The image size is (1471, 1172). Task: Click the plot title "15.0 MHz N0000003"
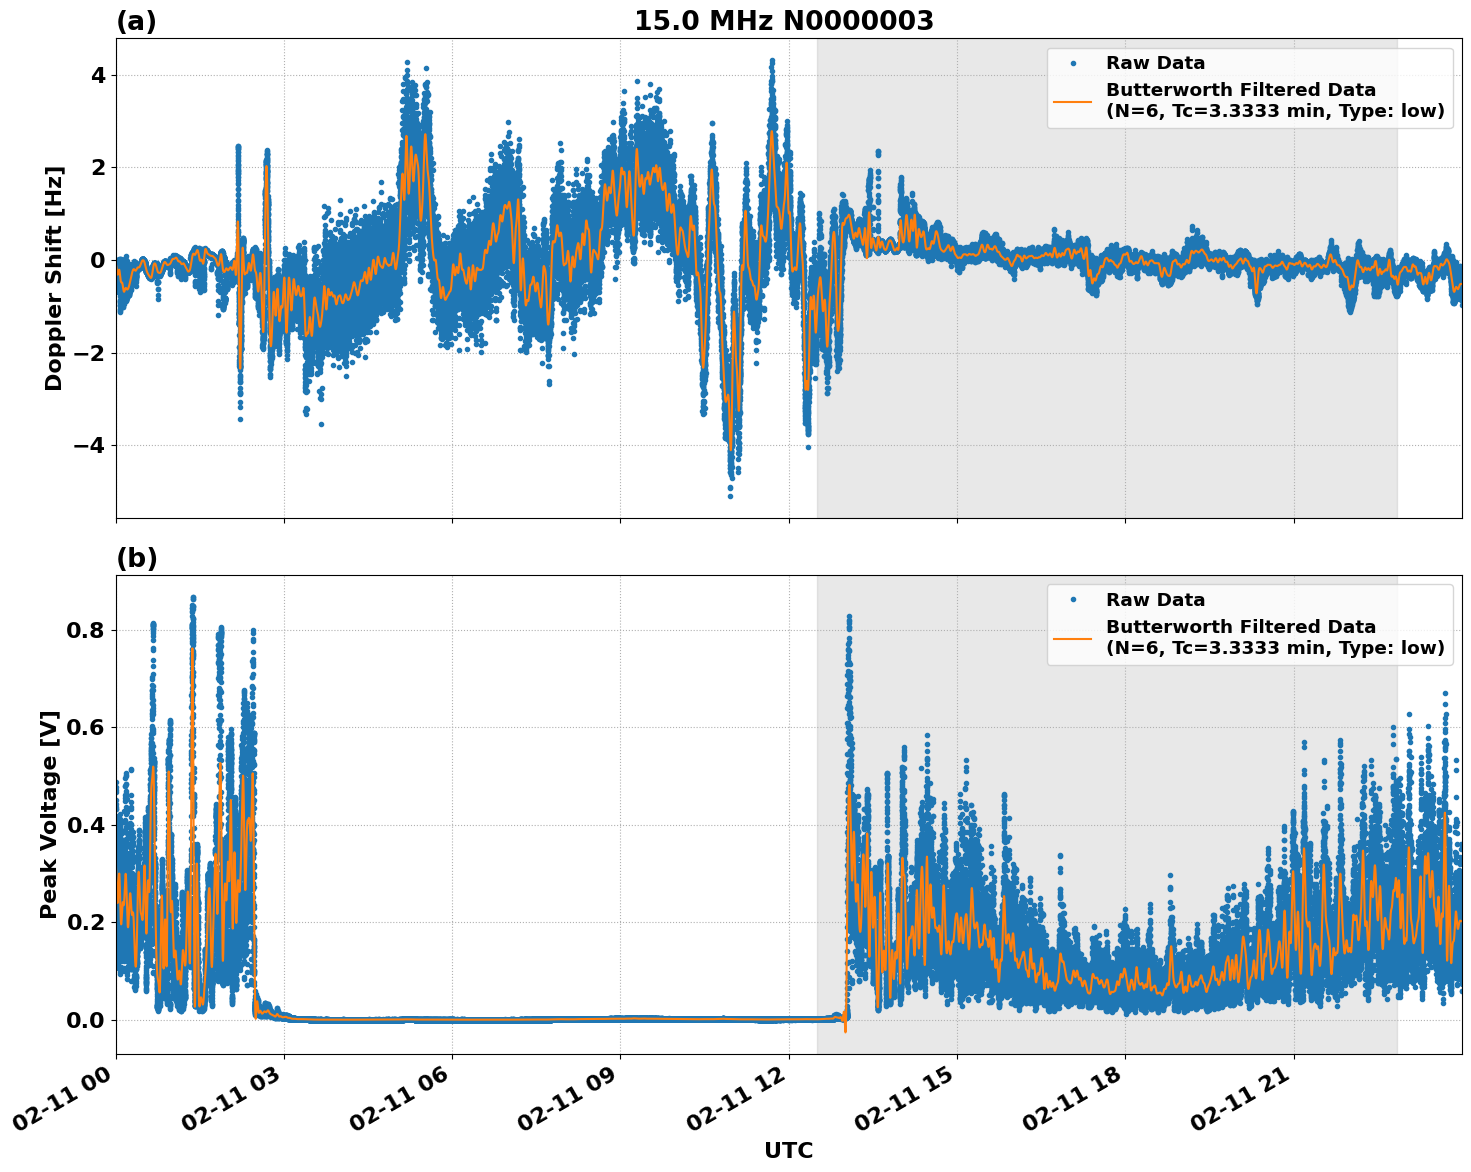[783, 21]
